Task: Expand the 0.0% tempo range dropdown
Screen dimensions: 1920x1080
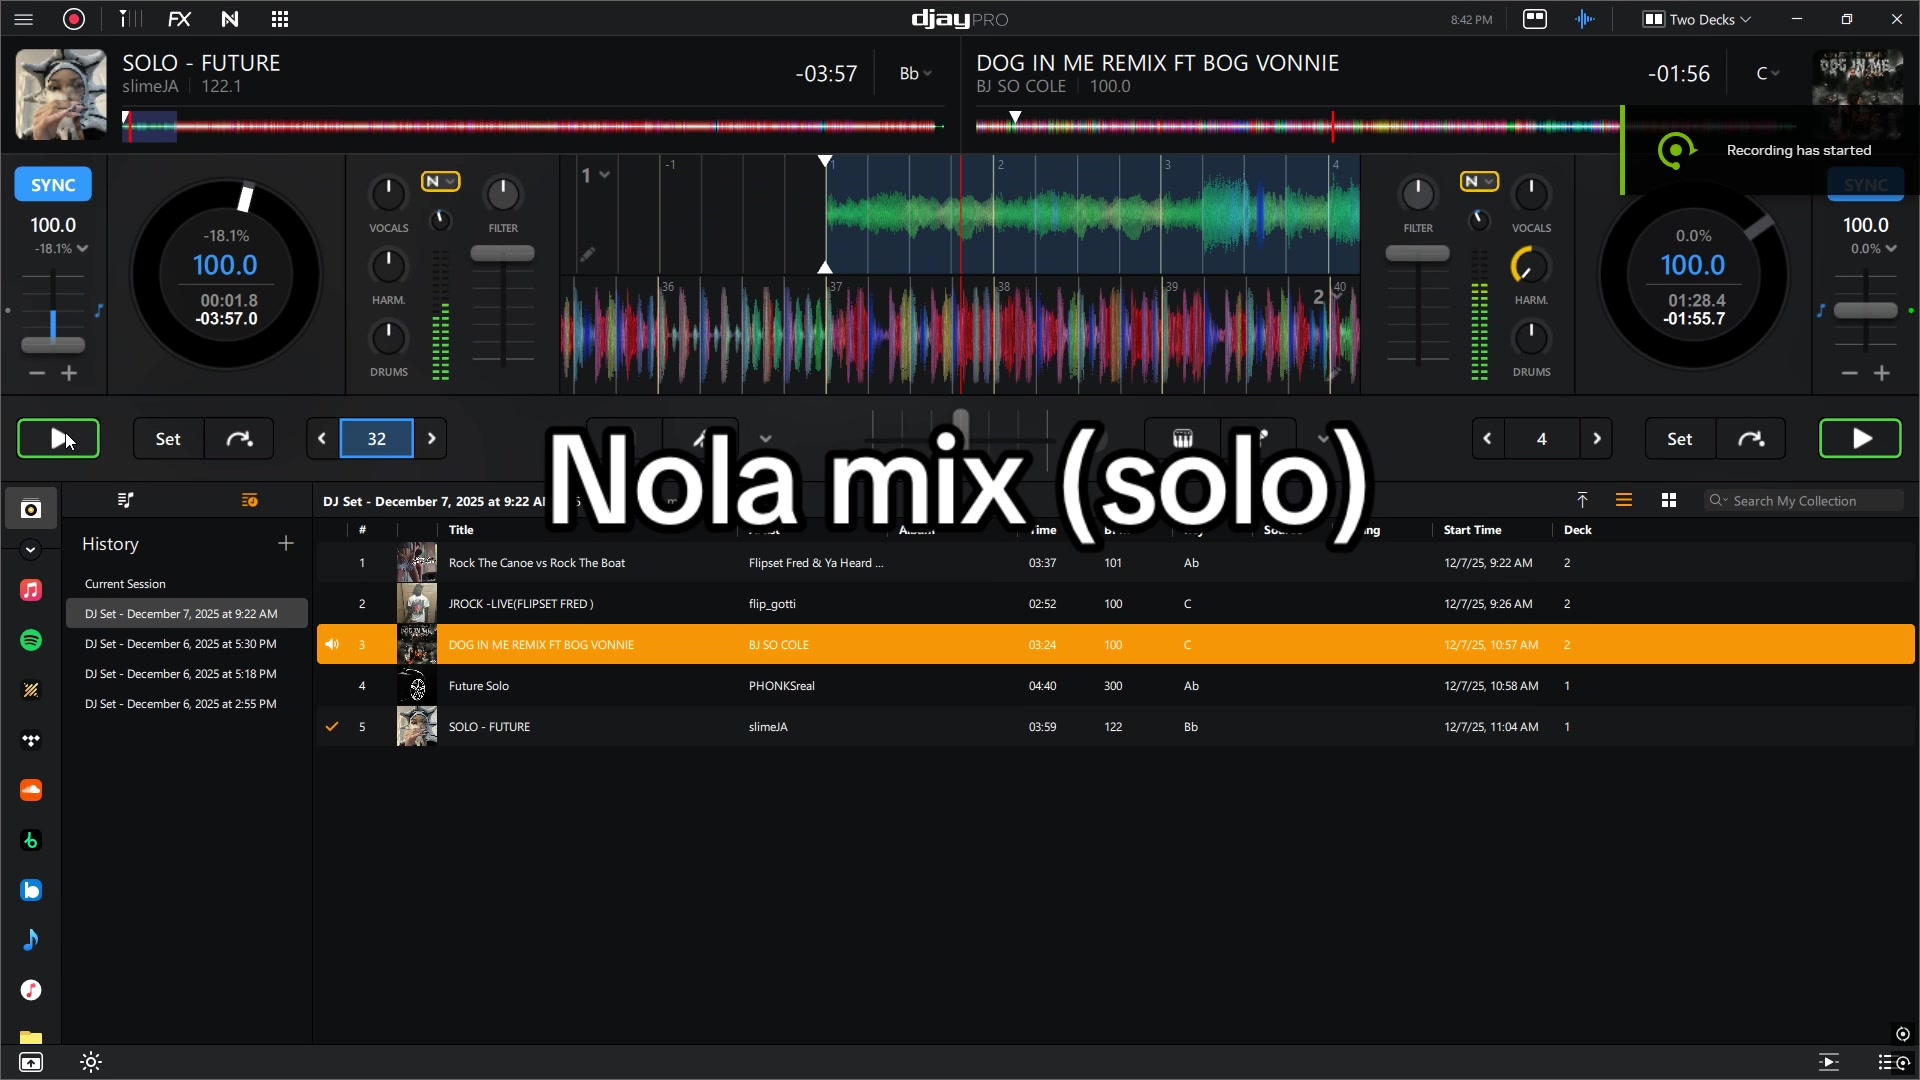Action: [1873, 249]
